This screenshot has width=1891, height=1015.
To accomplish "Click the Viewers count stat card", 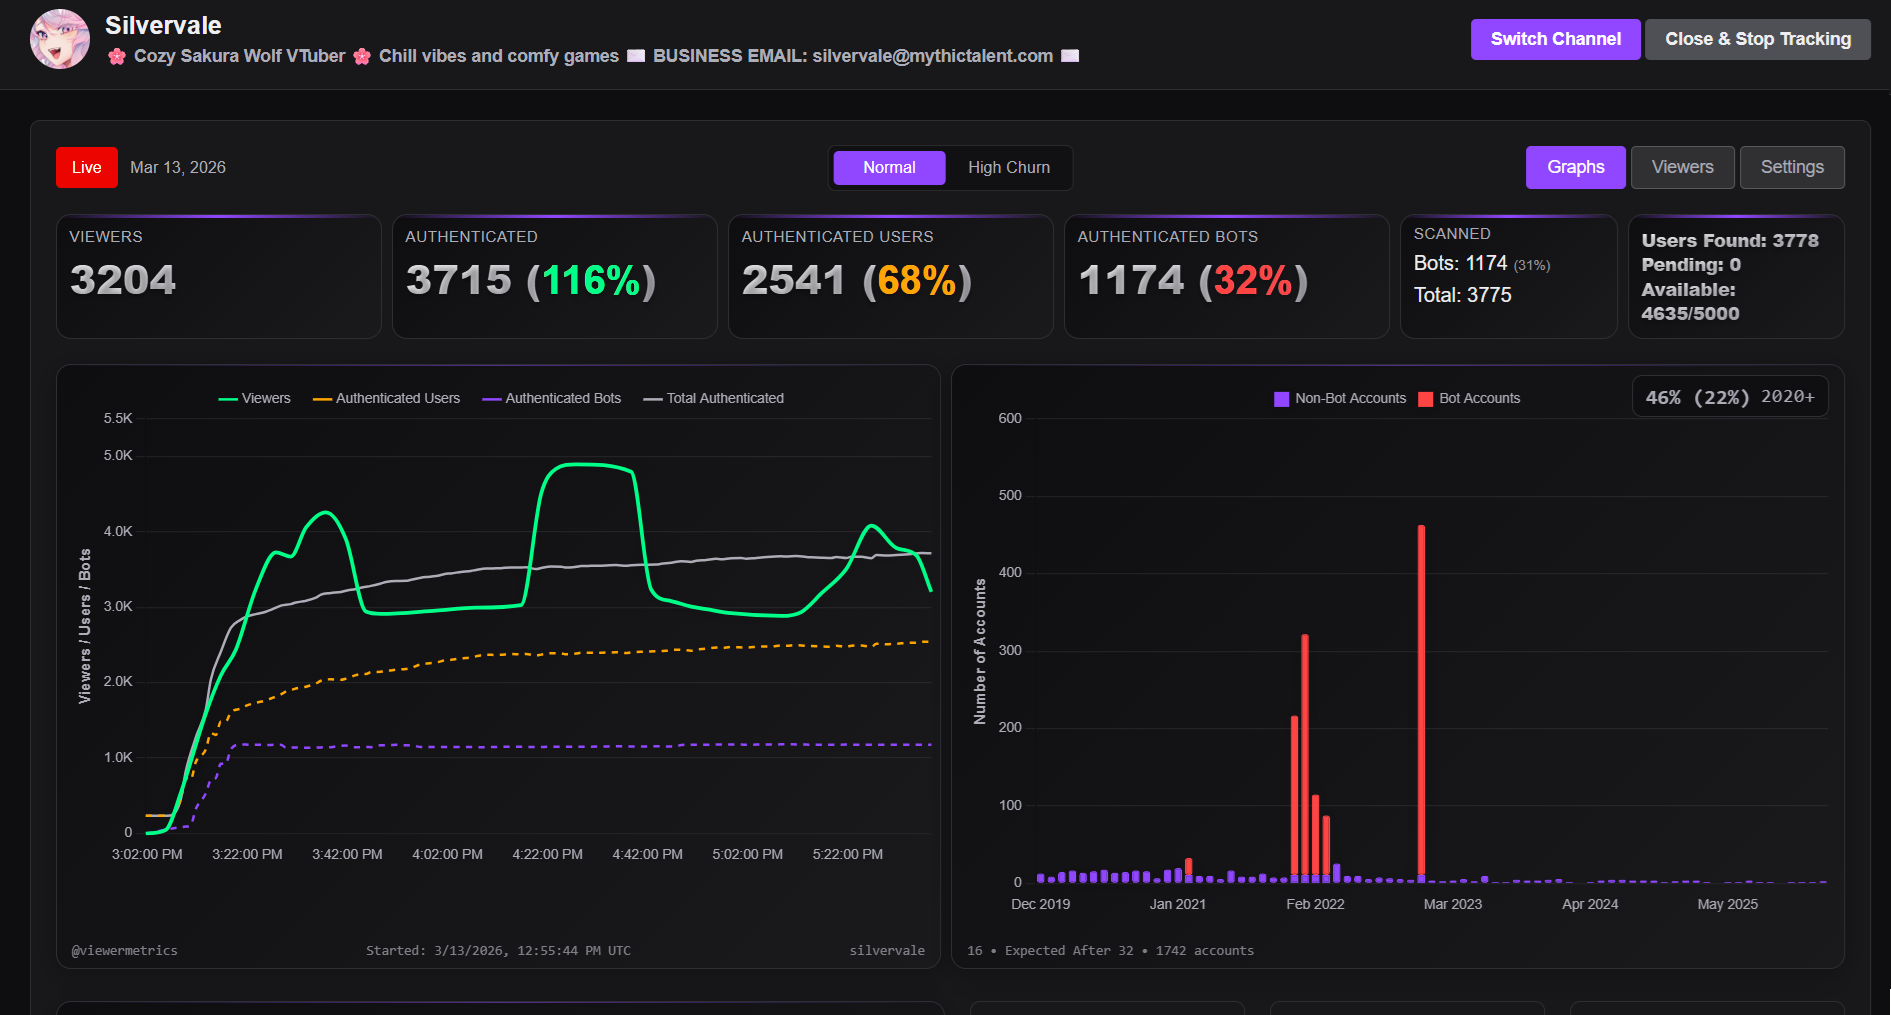I will 219,277.
